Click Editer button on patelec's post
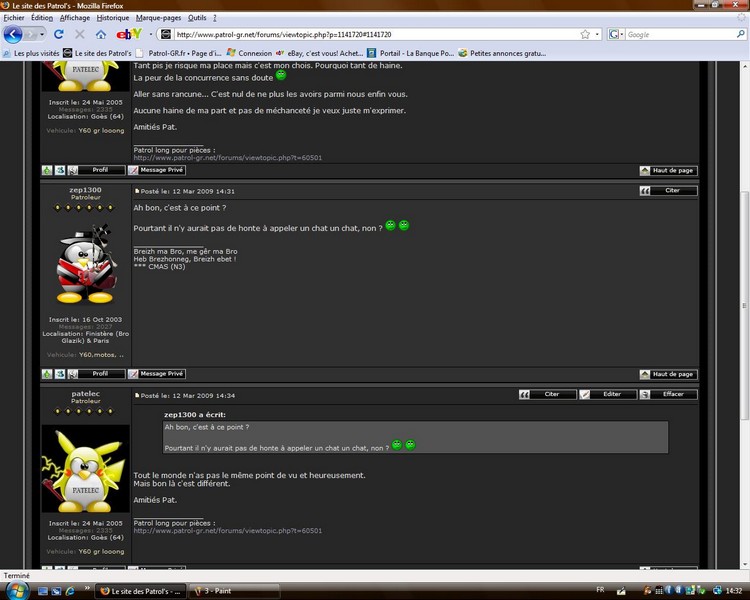 point(608,394)
